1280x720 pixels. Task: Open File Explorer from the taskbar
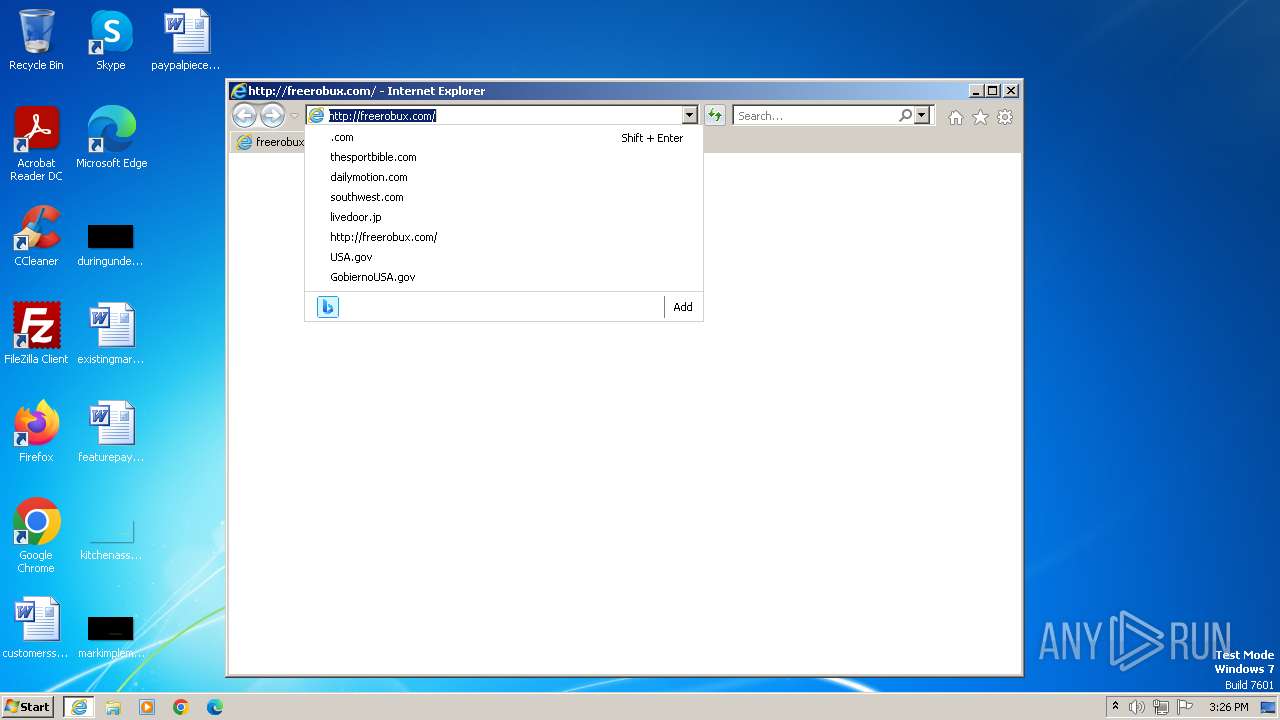[113, 707]
